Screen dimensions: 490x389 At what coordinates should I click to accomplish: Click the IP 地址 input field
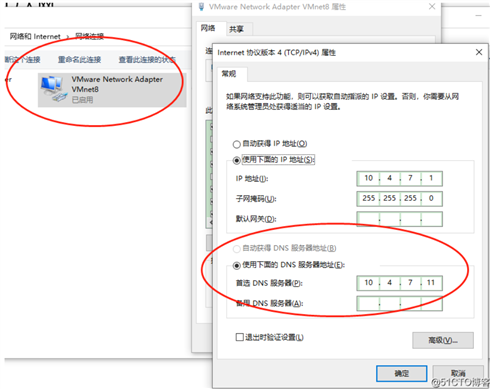(399, 179)
